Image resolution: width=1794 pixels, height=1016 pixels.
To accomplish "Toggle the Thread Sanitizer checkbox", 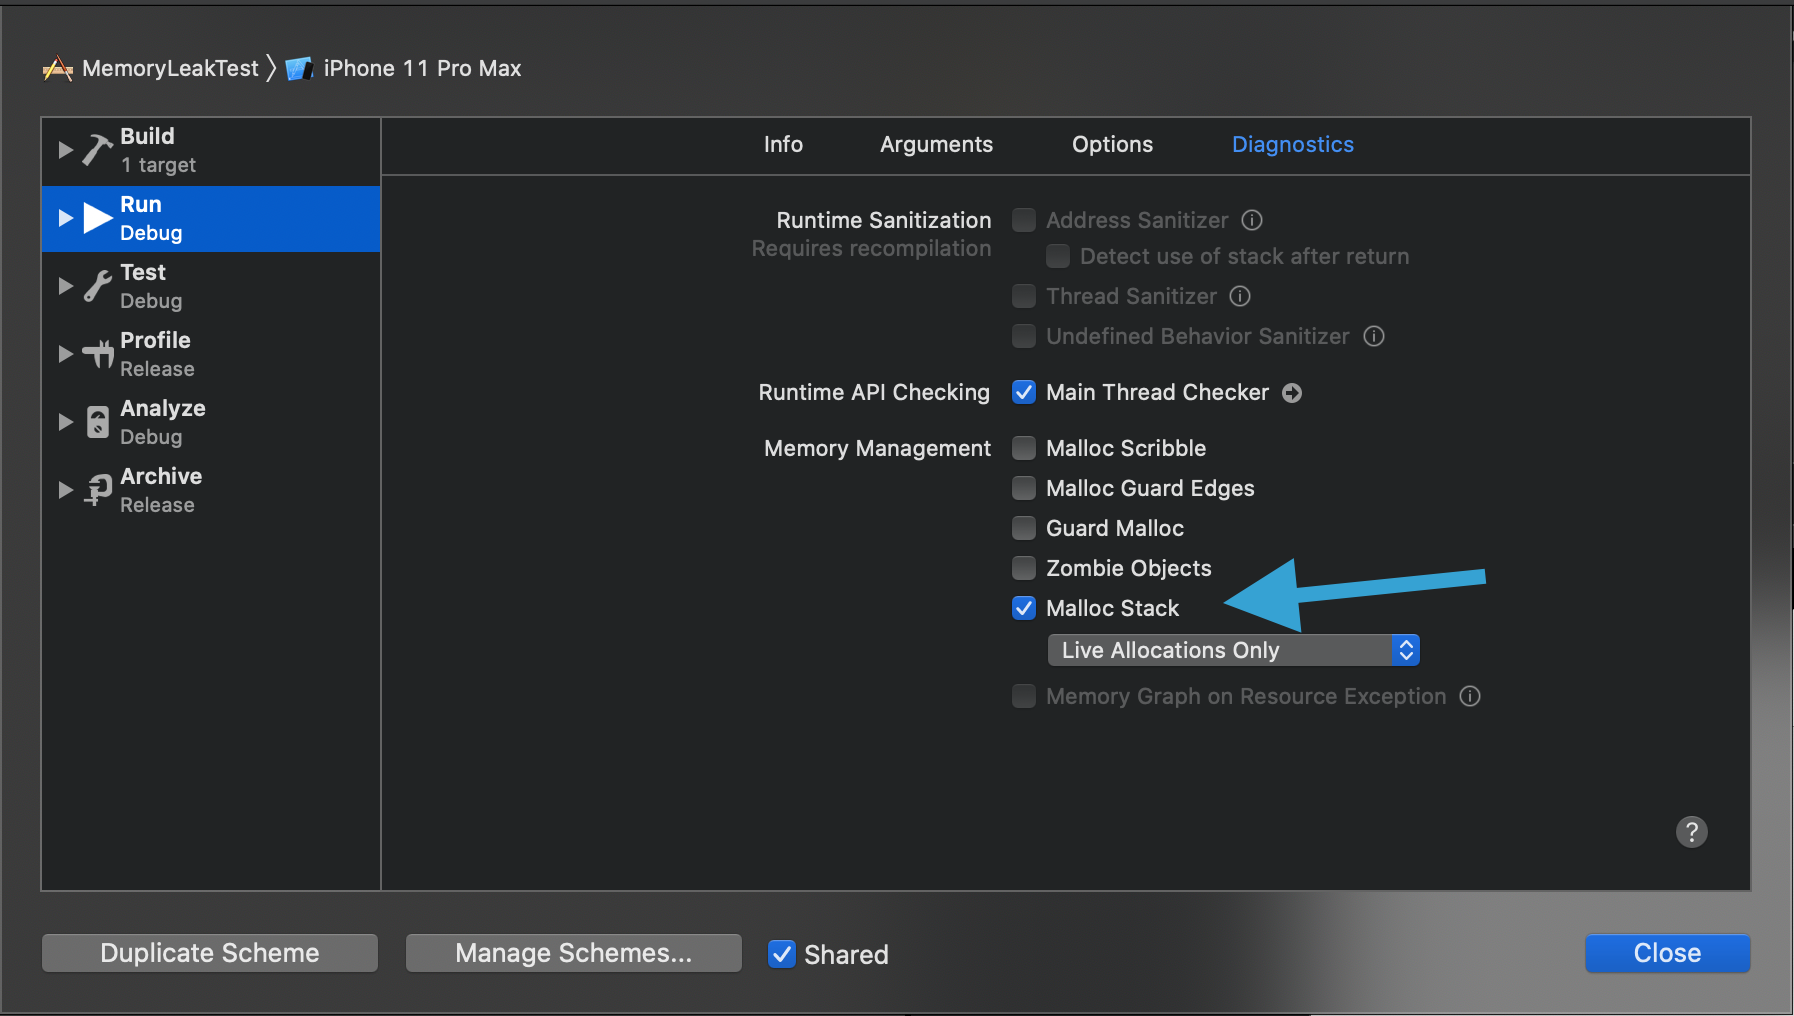I will 1024,296.
